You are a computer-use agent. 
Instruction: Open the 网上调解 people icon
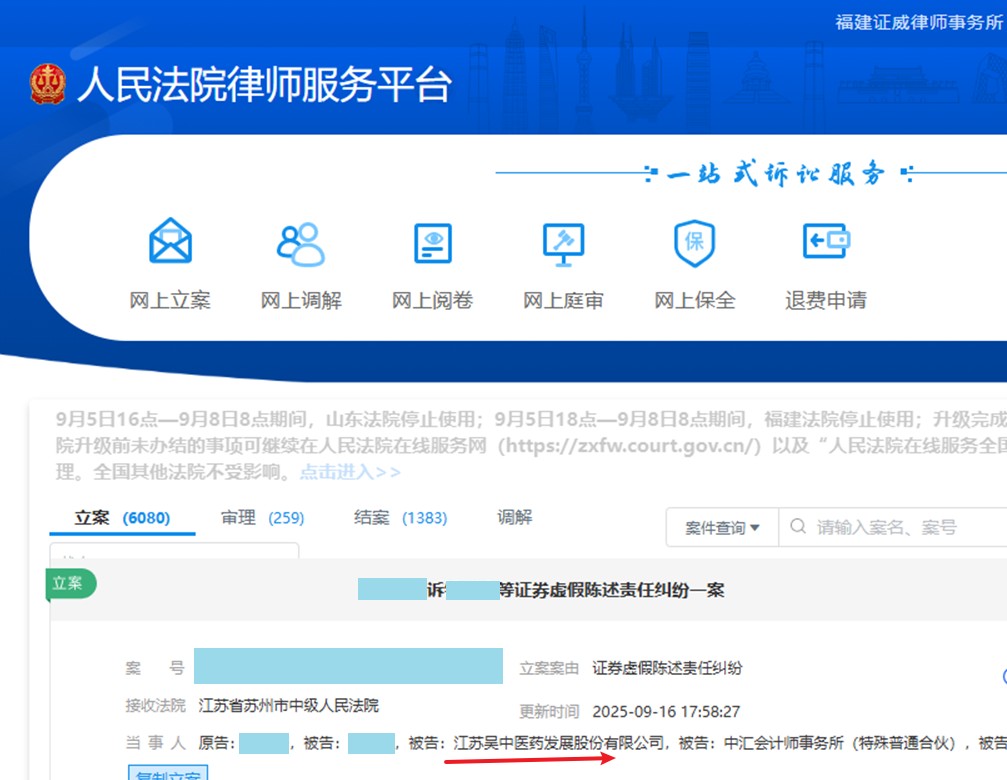(x=301, y=243)
